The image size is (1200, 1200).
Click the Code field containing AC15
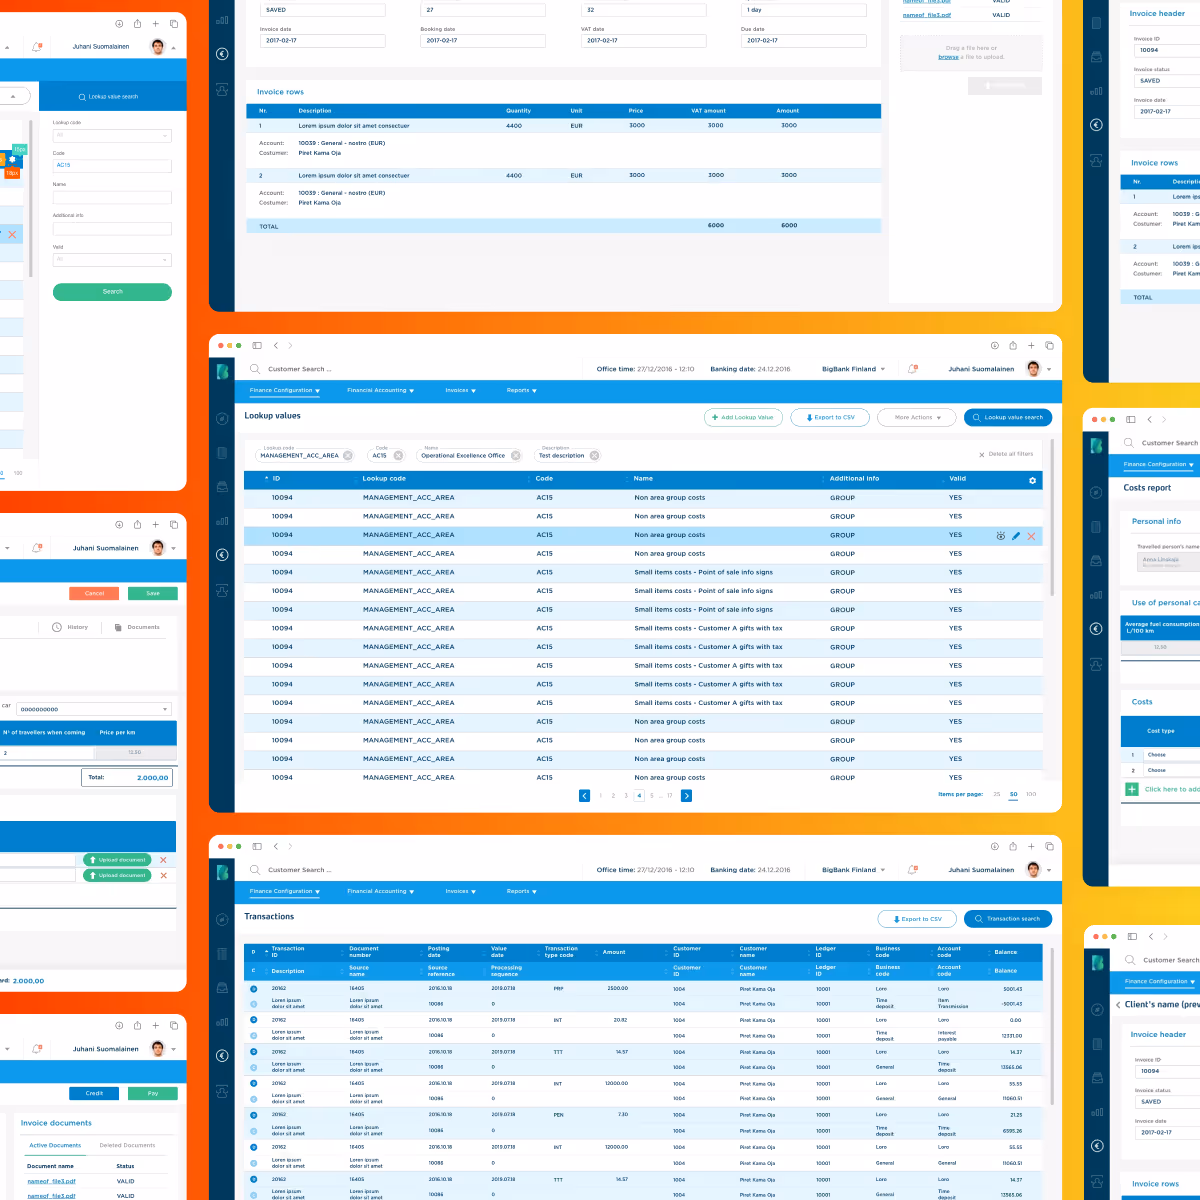tap(112, 166)
